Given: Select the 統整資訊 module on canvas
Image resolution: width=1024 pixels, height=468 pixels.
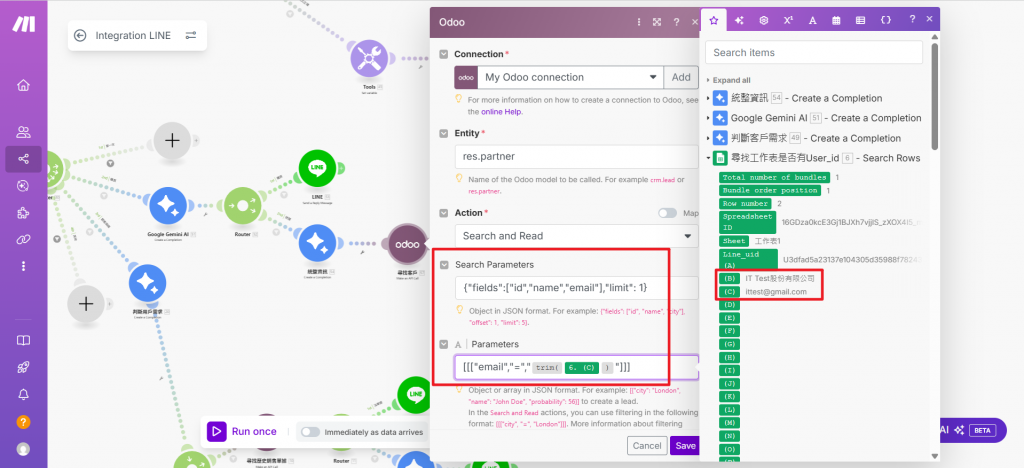Looking at the screenshot, I should [317, 243].
